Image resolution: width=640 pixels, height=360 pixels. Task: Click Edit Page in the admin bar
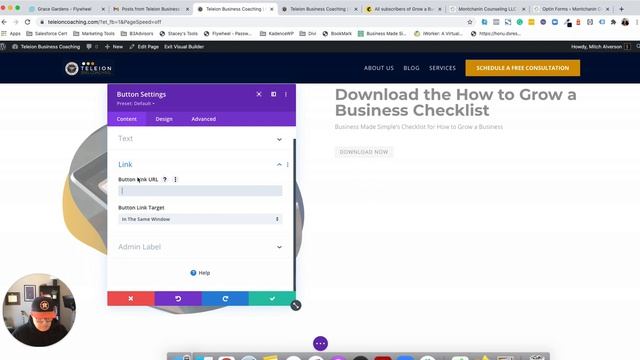(144, 47)
